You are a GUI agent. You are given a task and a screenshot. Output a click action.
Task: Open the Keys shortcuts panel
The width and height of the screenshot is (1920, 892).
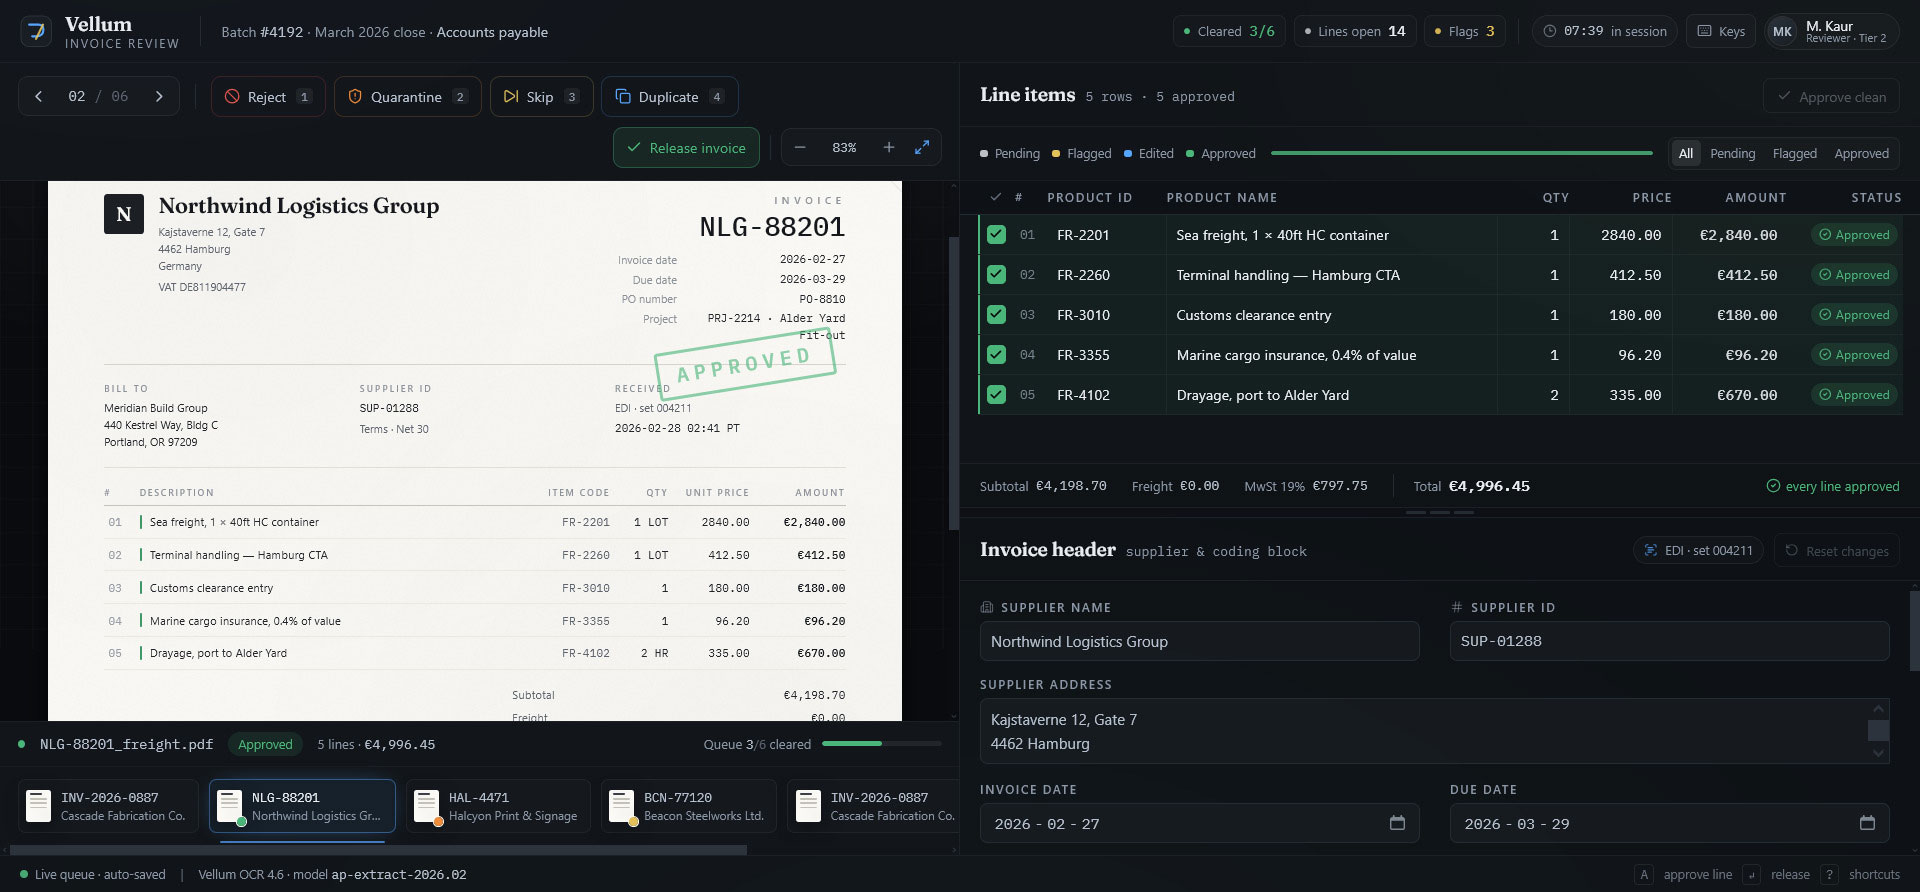(x=1721, y=31)
